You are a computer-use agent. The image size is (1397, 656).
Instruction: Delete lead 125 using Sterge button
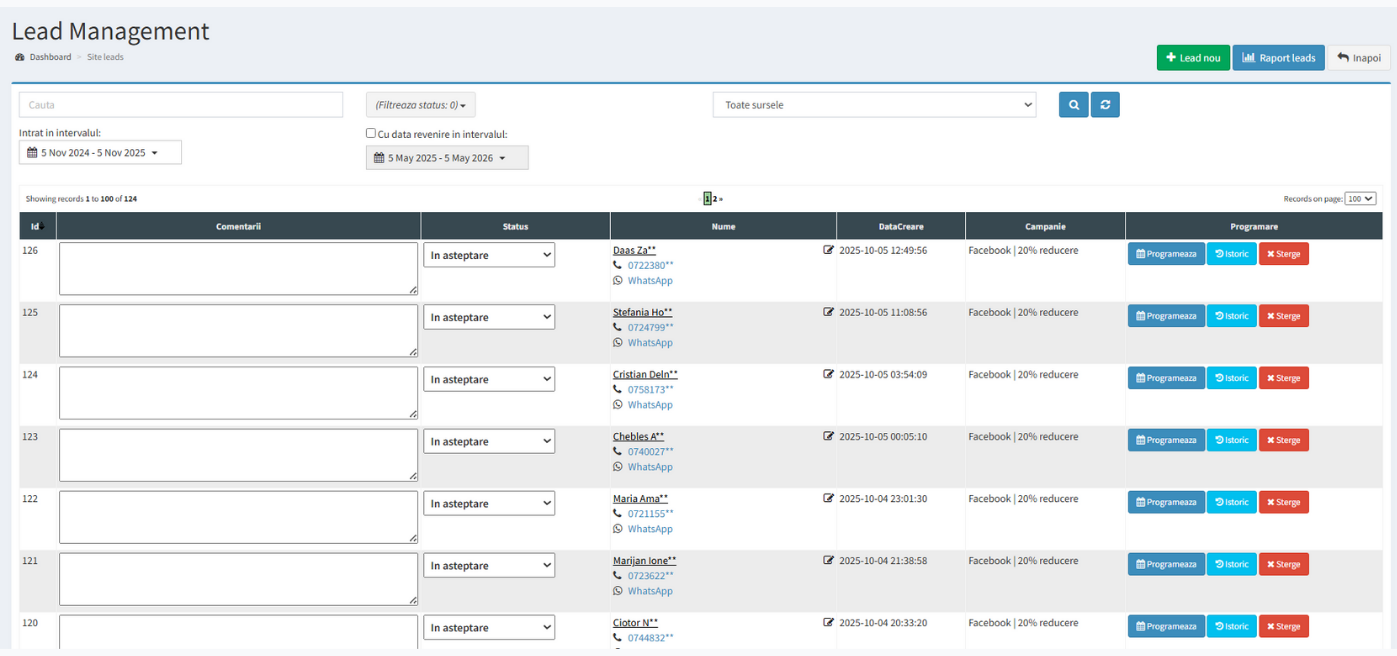click(1283, 316)
